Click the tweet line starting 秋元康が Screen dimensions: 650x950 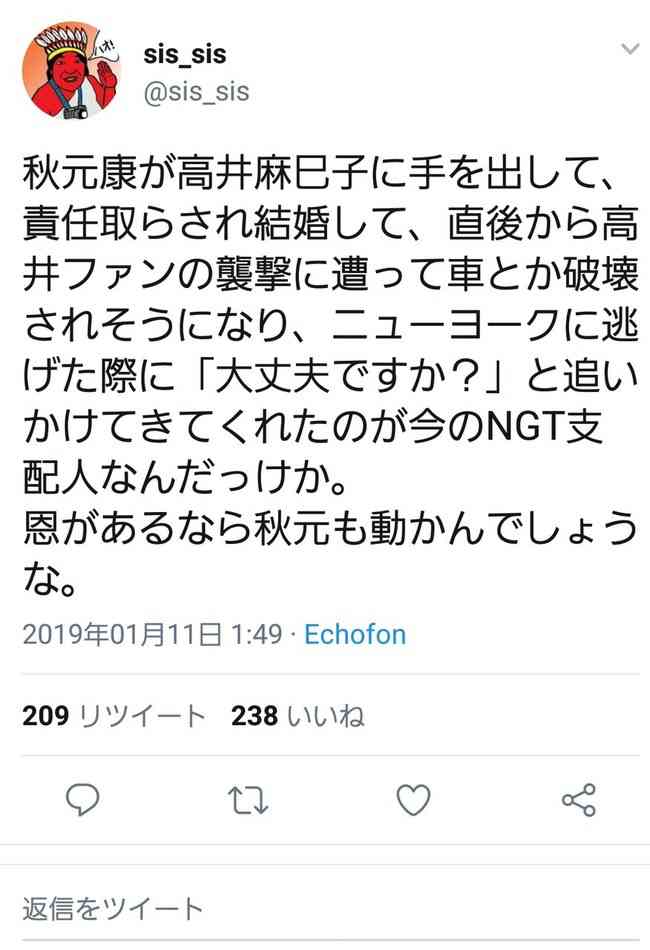pyautogui.click(x=320, y=173)
